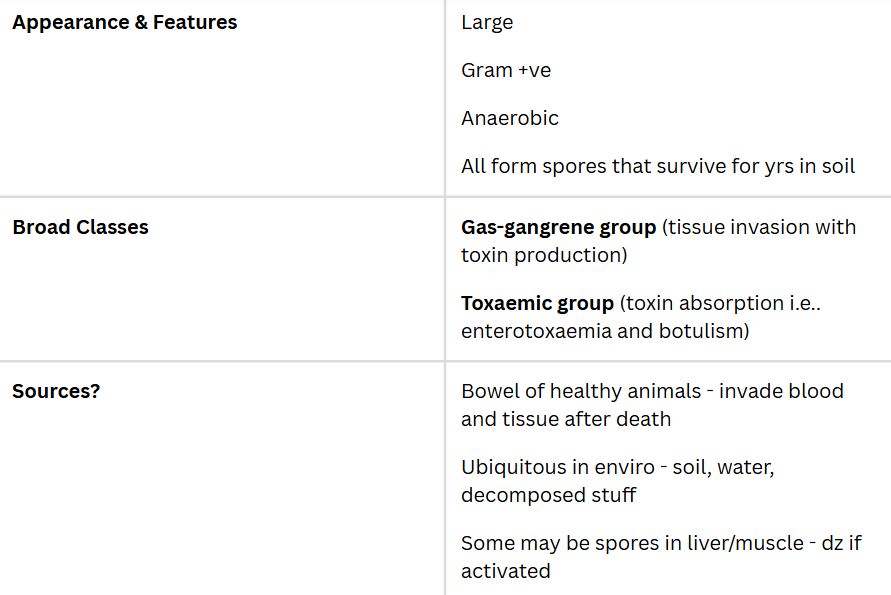The image size is (891, 595).
Task: Place cursor in "and tissue after death"
Action: 566,419
